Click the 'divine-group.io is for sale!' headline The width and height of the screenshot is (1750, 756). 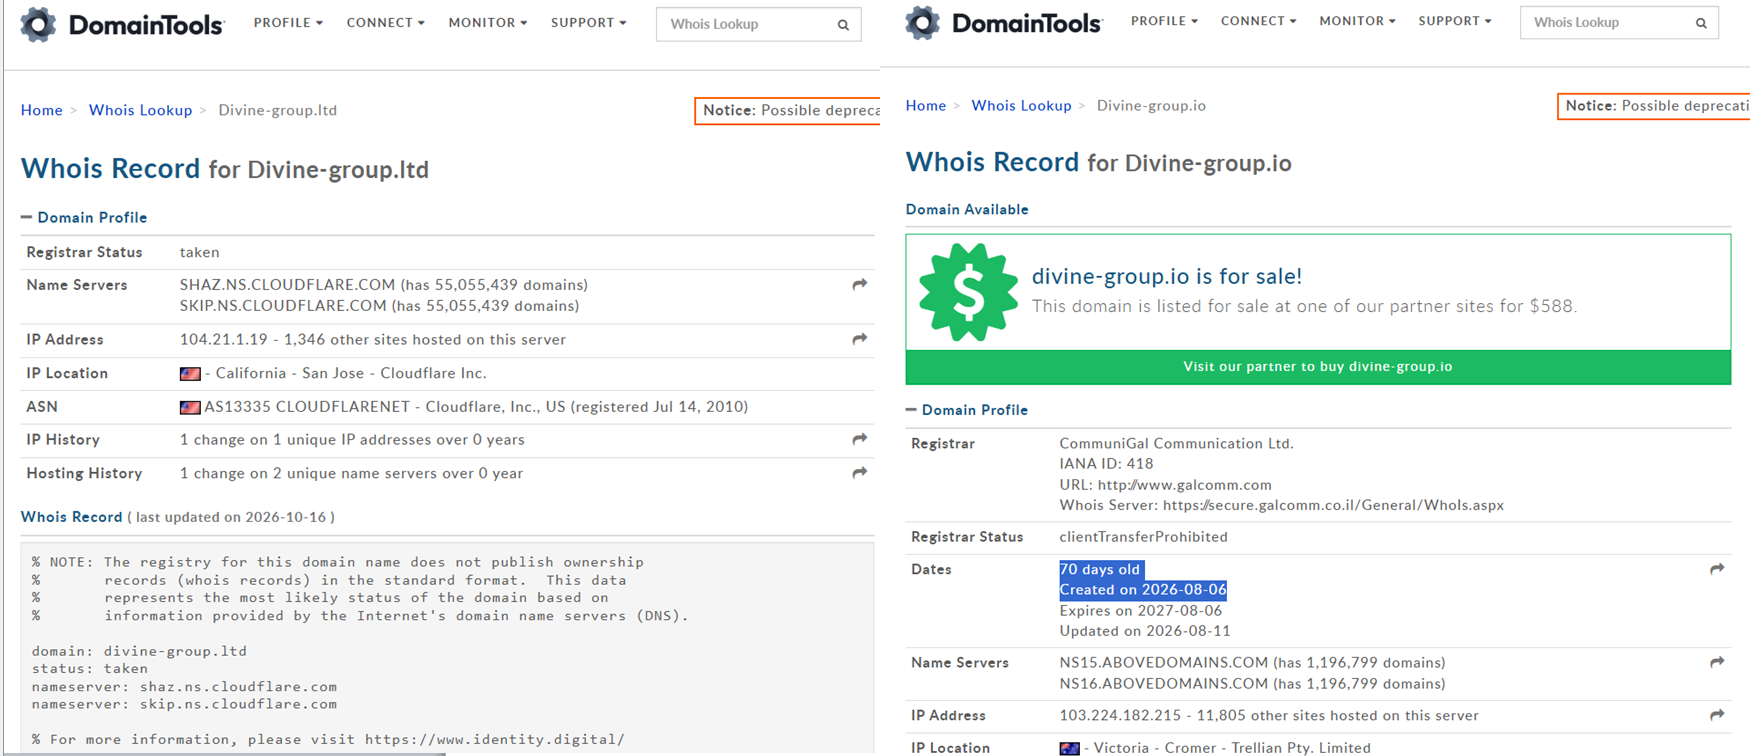pos(1167,276)
